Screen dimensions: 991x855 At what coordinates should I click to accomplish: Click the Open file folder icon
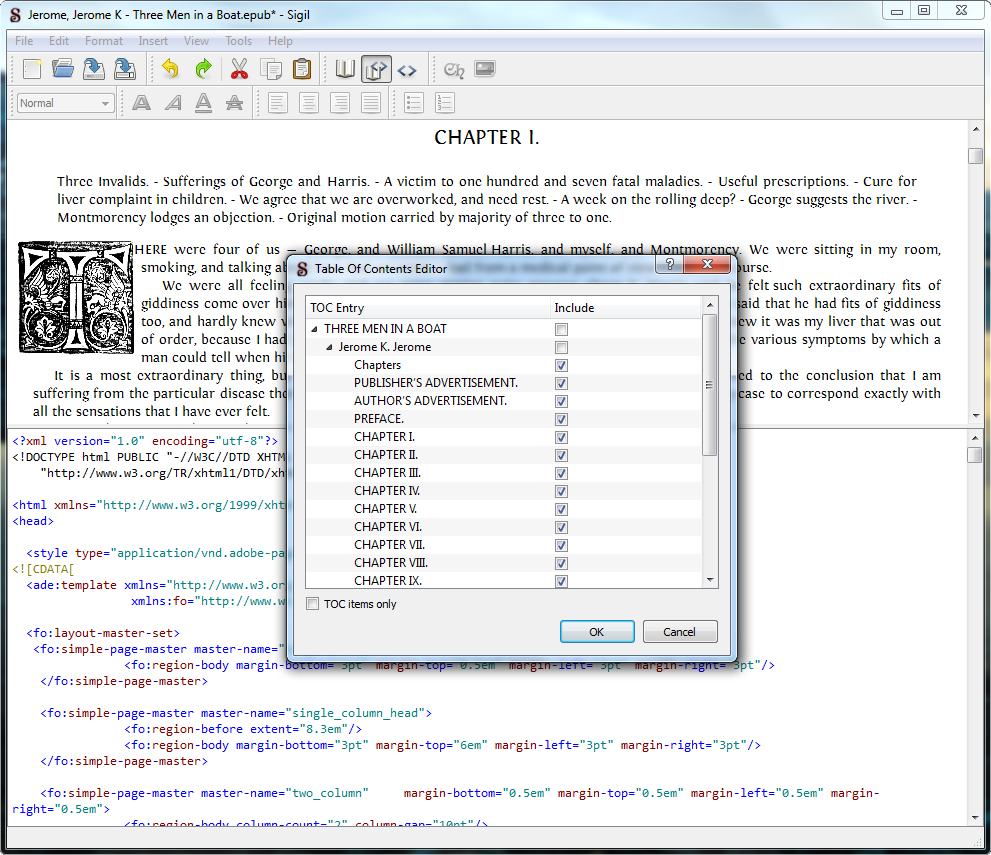pos(63,69)
